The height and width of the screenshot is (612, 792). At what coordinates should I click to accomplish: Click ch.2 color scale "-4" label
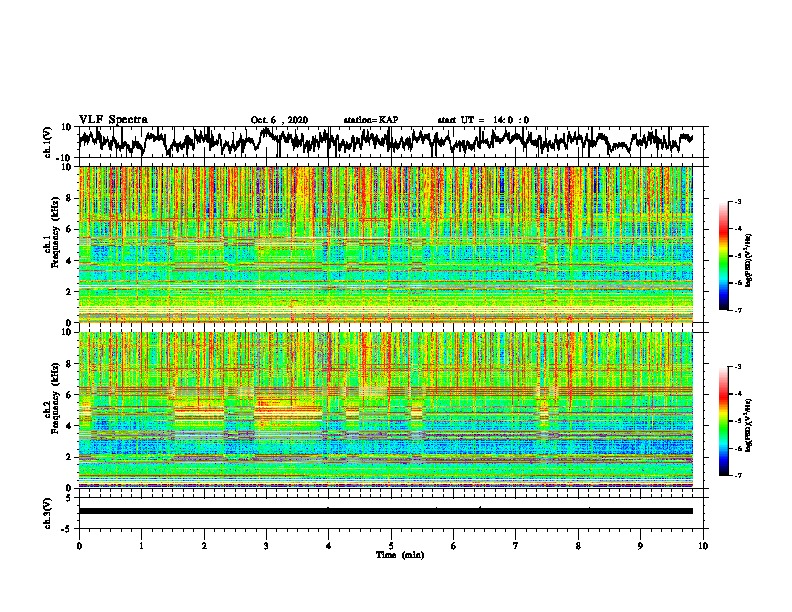tap(737, 394)
